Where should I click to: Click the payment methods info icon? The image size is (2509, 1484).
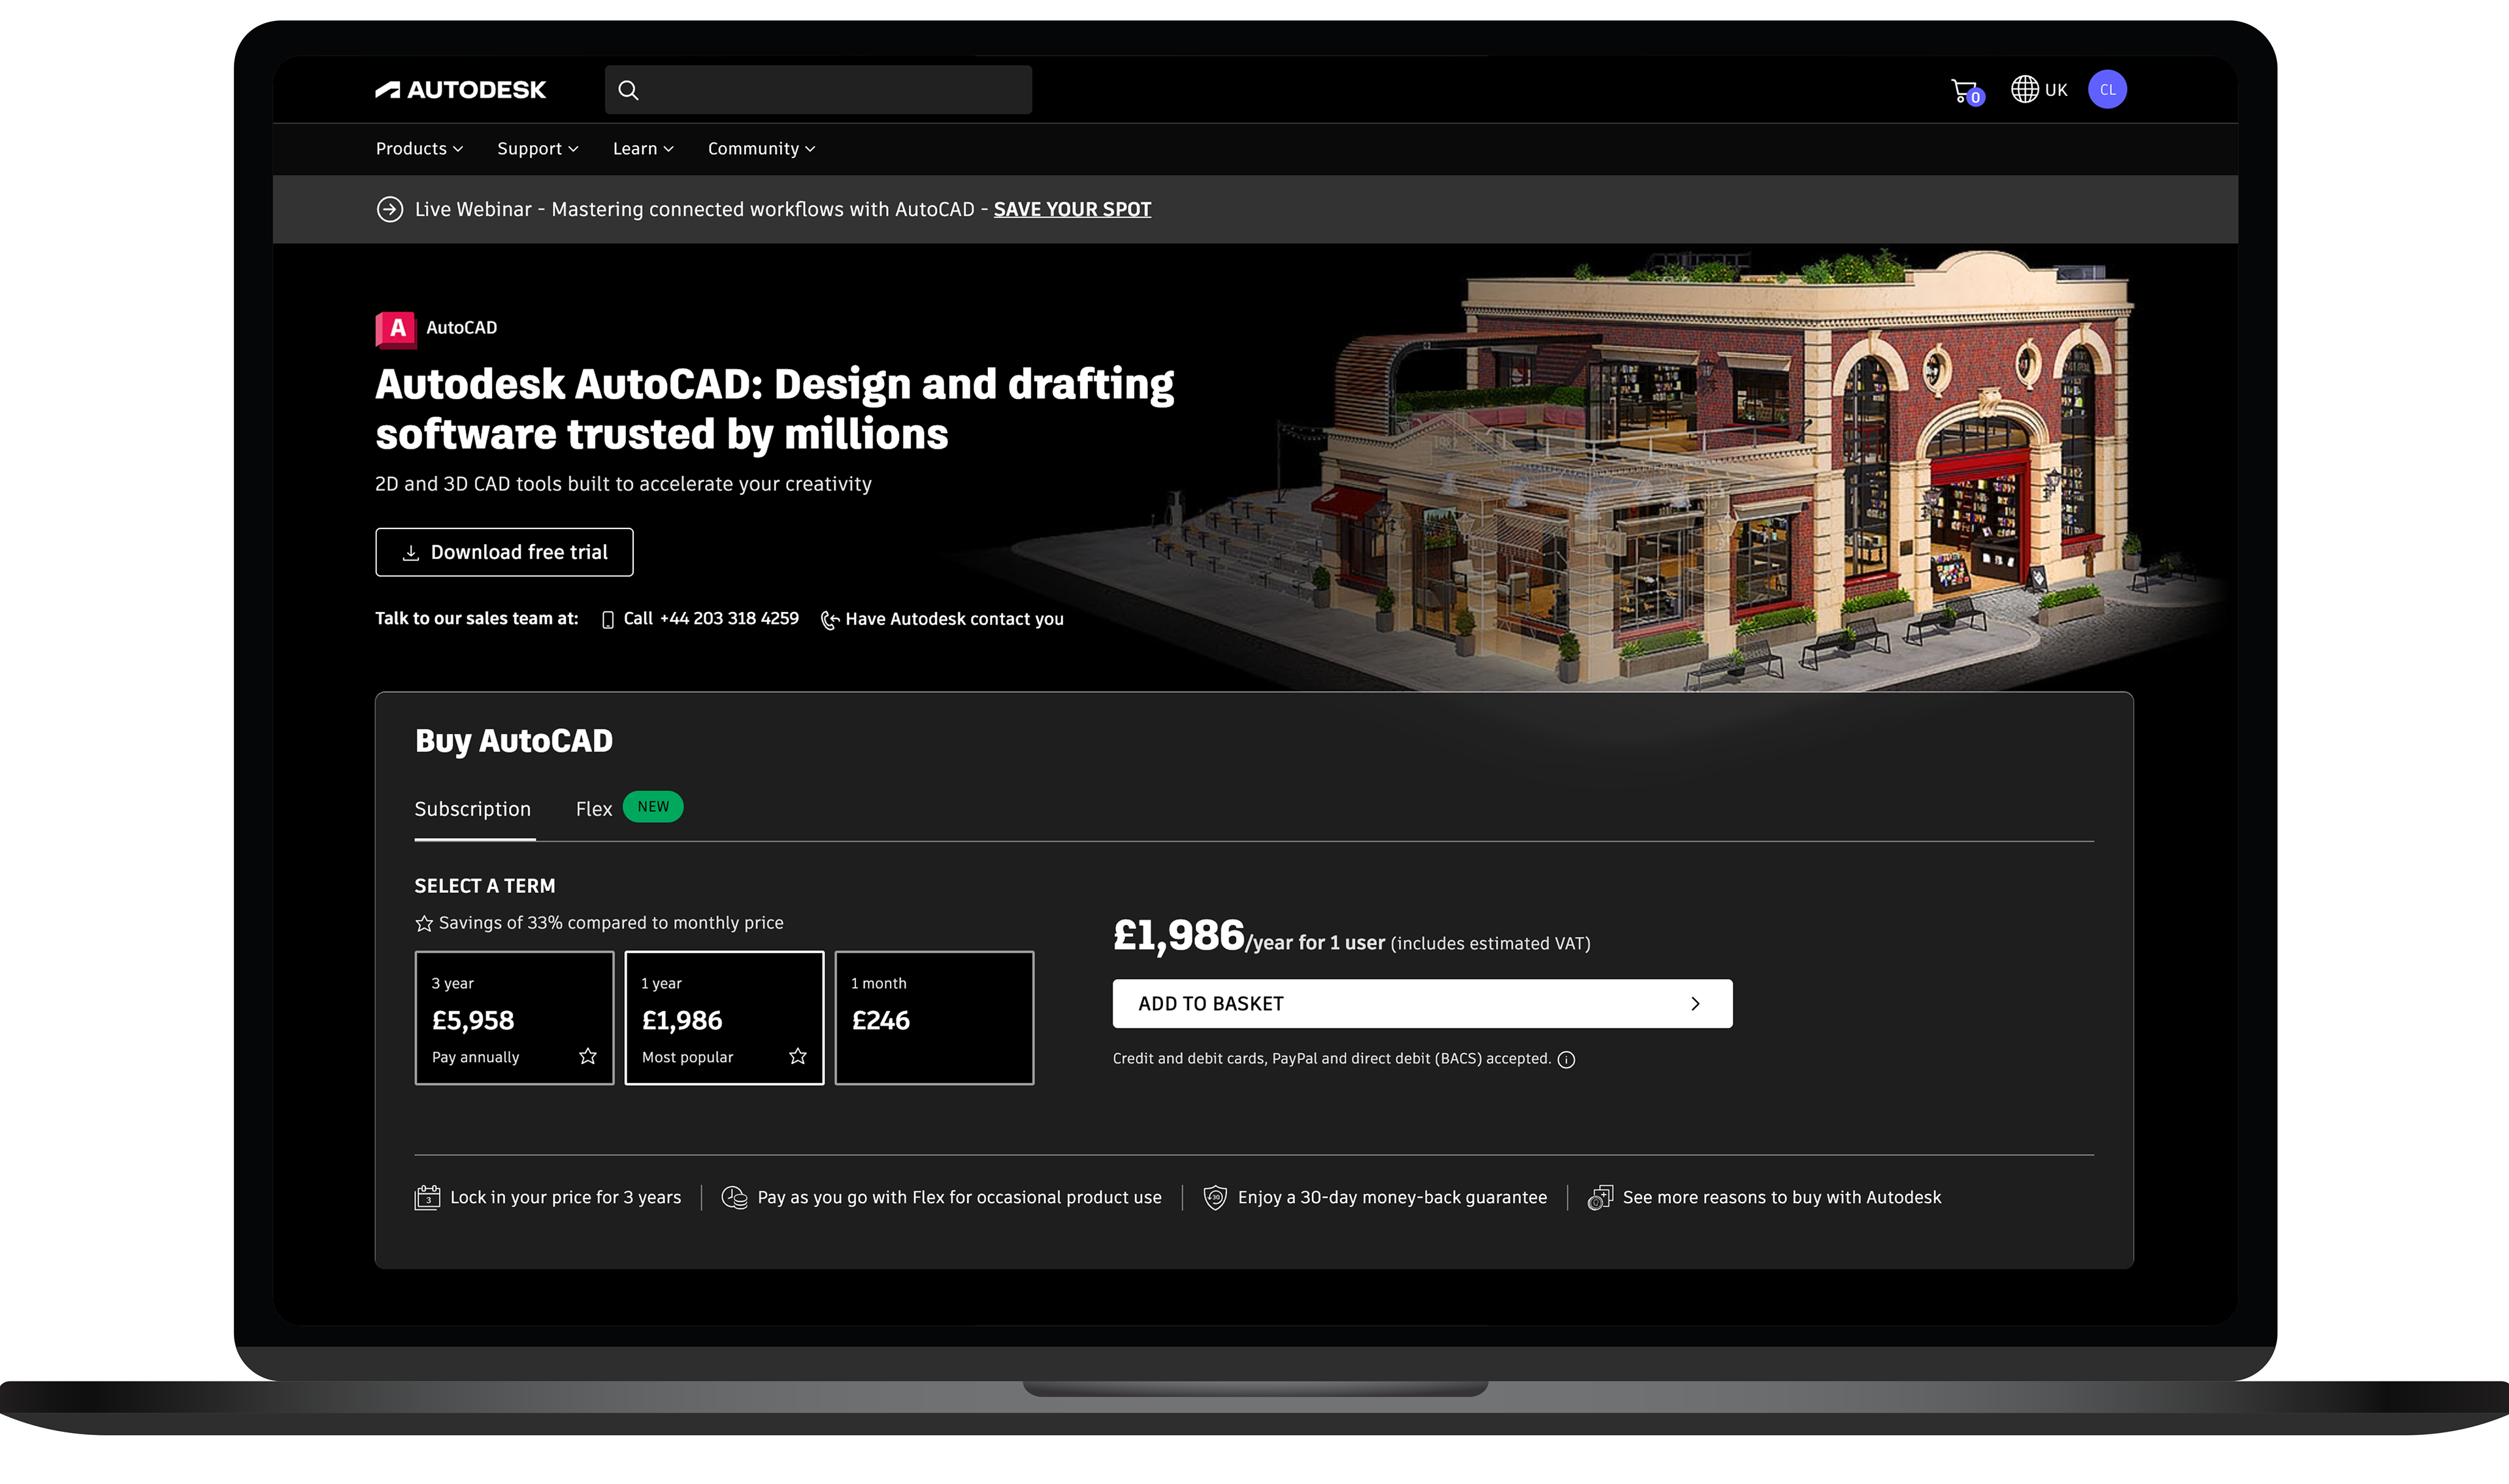[x=1566, y=1060]
